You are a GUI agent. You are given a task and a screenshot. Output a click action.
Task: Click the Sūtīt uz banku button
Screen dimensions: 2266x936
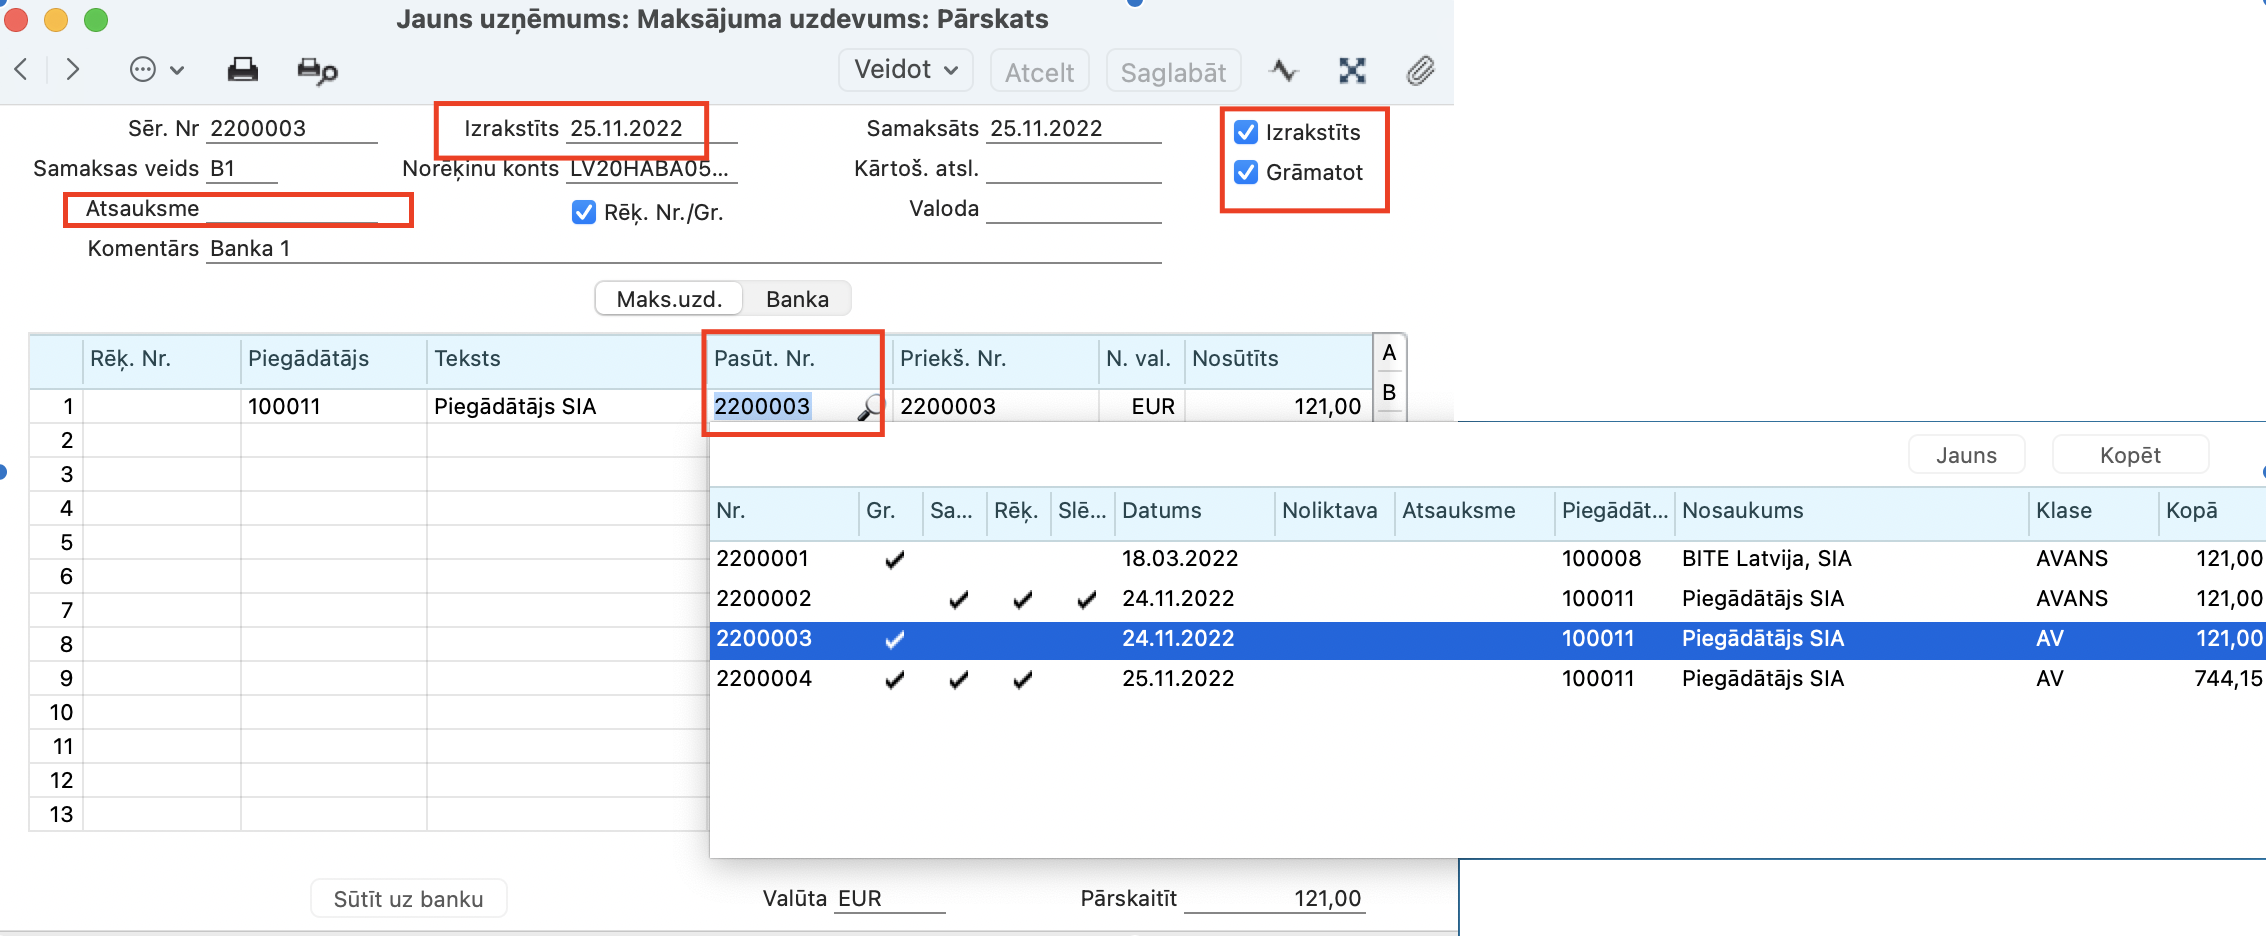tap(408, 899)
